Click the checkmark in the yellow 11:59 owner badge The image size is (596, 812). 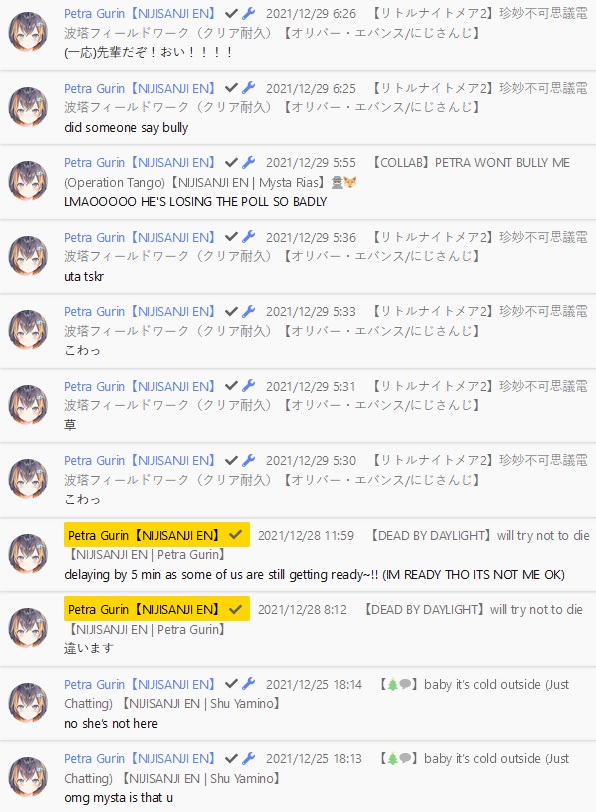(236, 535)
